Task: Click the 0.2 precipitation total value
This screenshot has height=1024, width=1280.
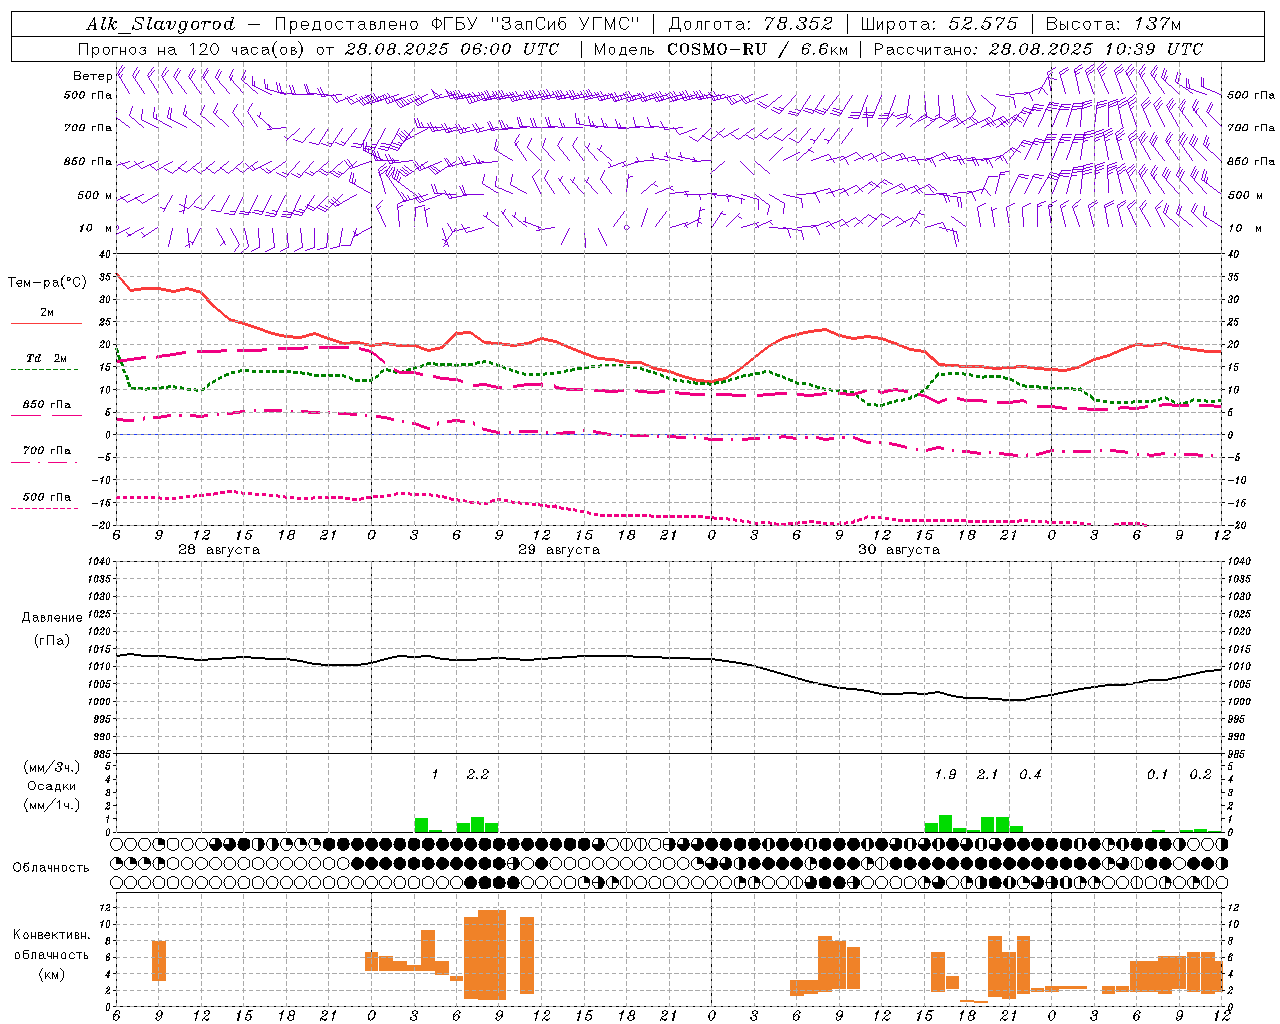Action: (1200, 774)
